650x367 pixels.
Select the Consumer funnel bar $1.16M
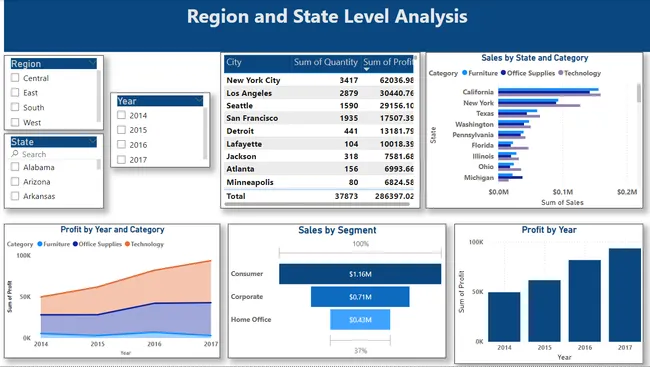point(360,274)
